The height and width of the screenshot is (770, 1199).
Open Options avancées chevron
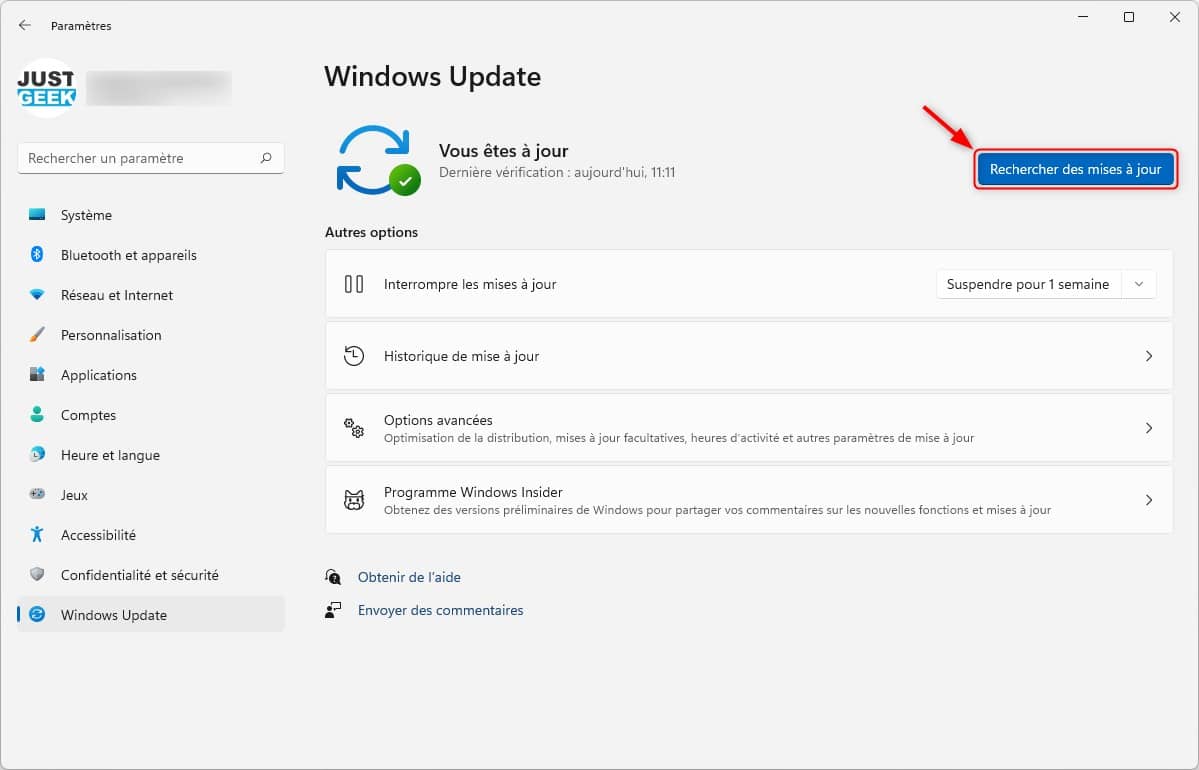1149,427
